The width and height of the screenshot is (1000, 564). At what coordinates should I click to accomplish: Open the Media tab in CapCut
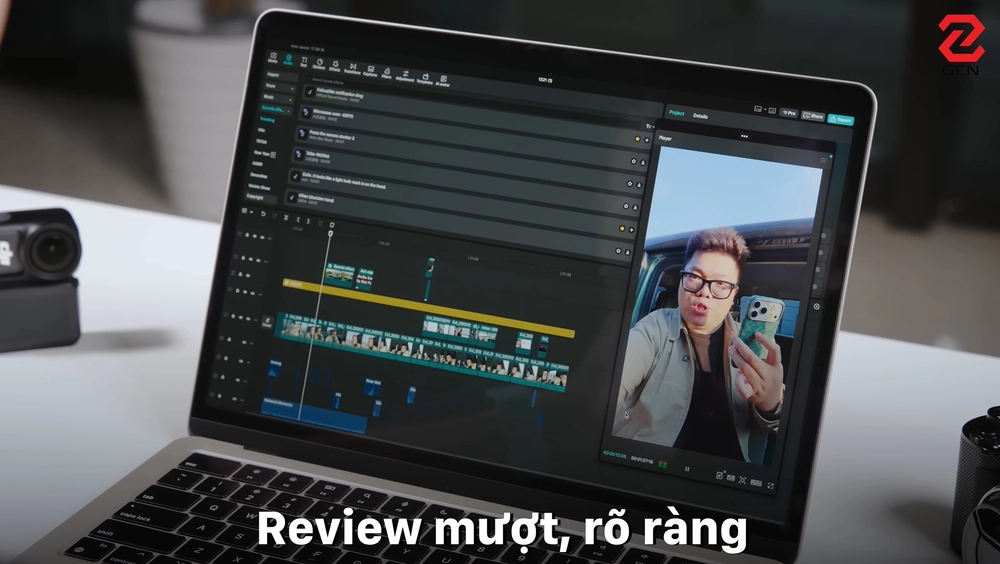tap(273, 57)
